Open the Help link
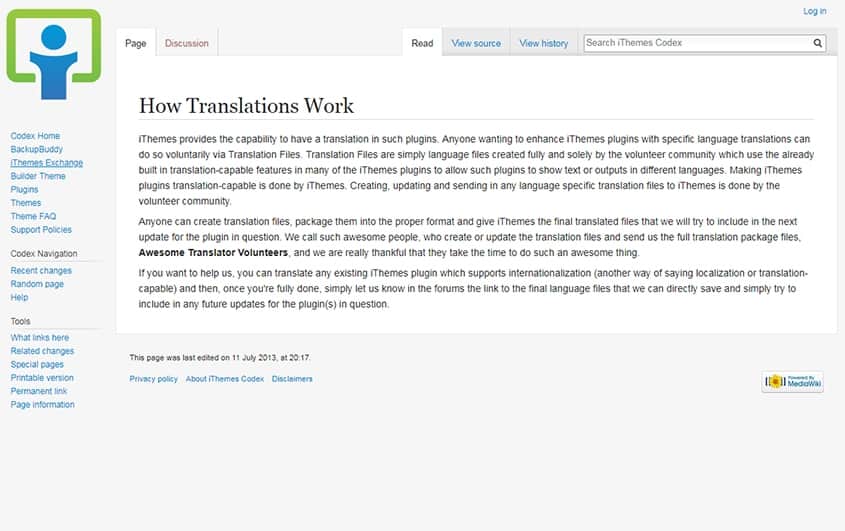This screenshot has width=845, height=531. (x=19, y=298)
